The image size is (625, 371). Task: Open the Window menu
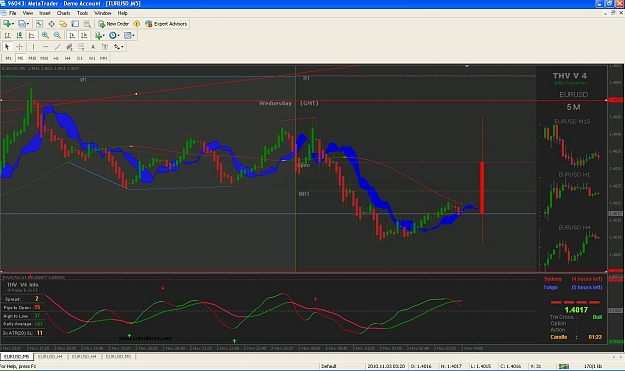pos(102,13)
